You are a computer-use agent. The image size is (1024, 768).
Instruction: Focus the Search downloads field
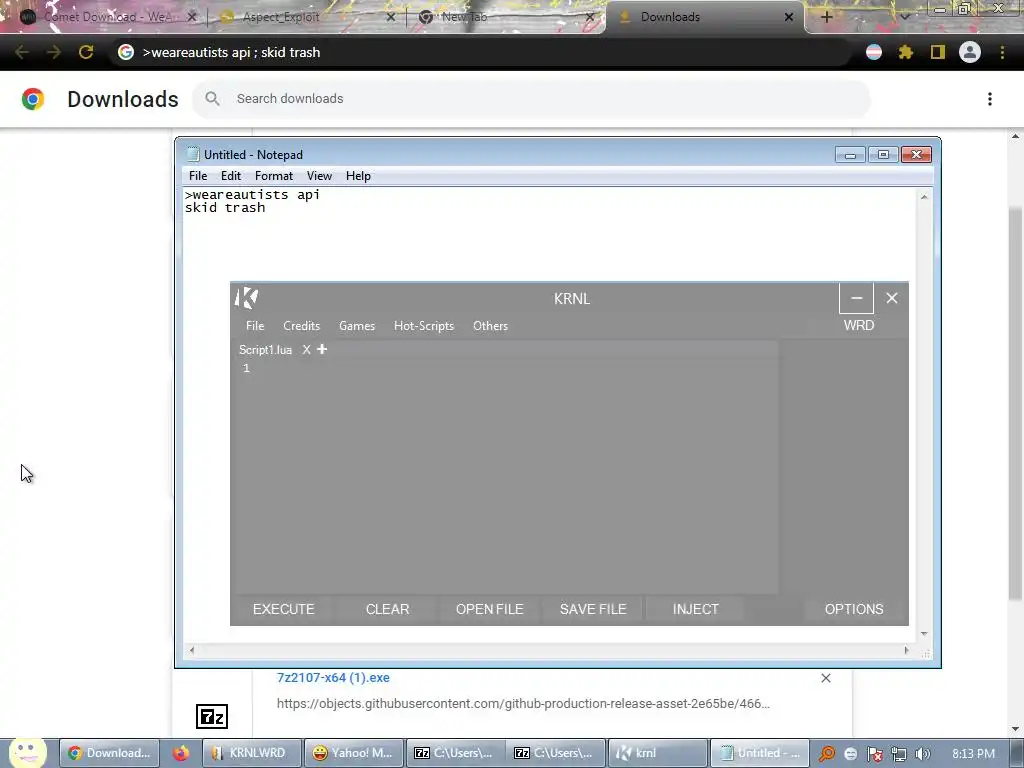point(531,99)
